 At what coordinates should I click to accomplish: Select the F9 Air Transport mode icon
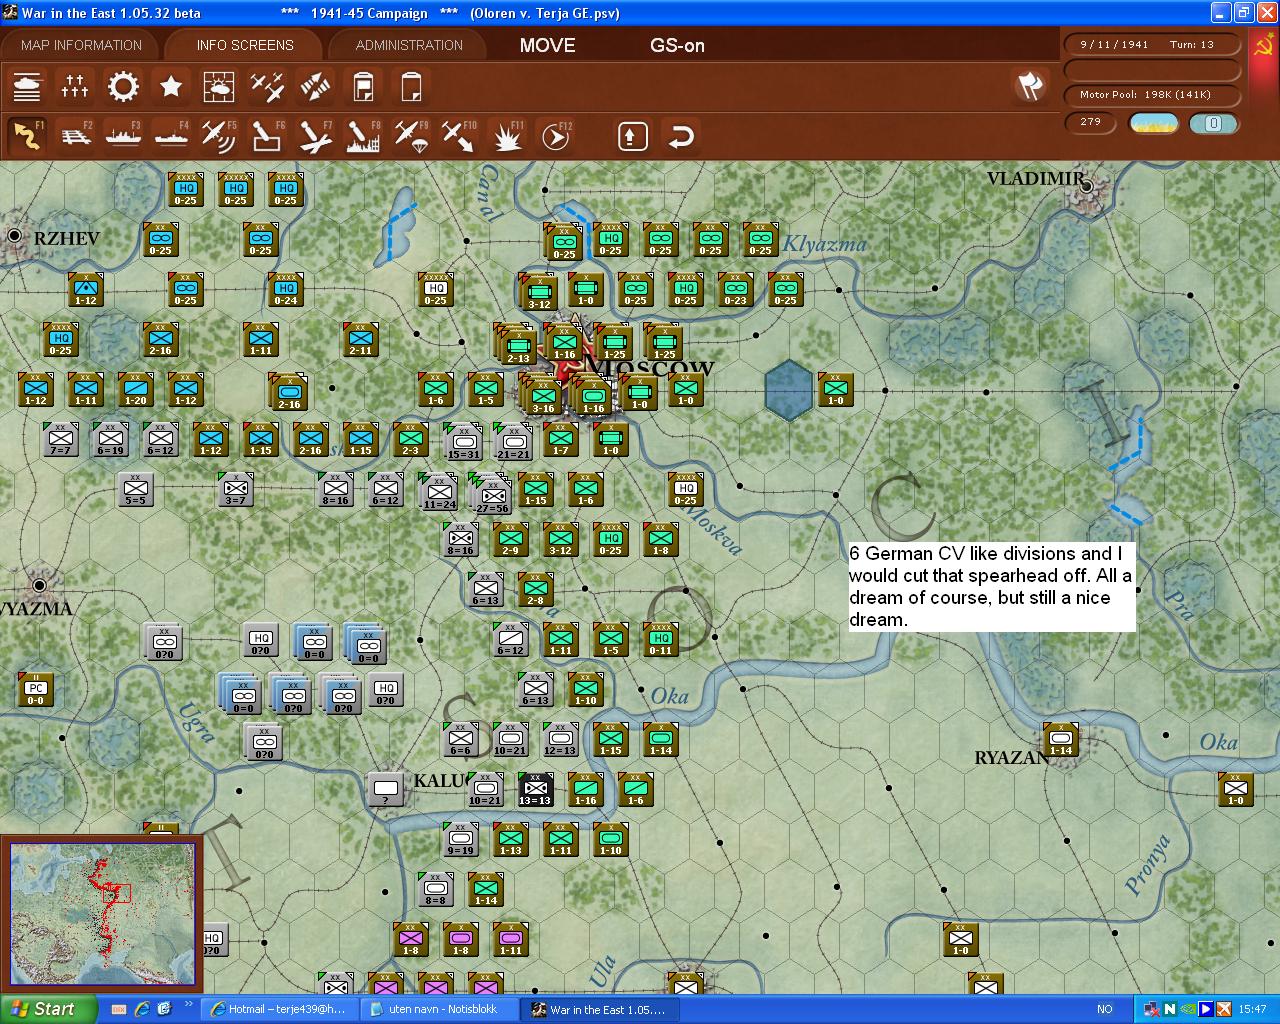(x=411, y=135)
